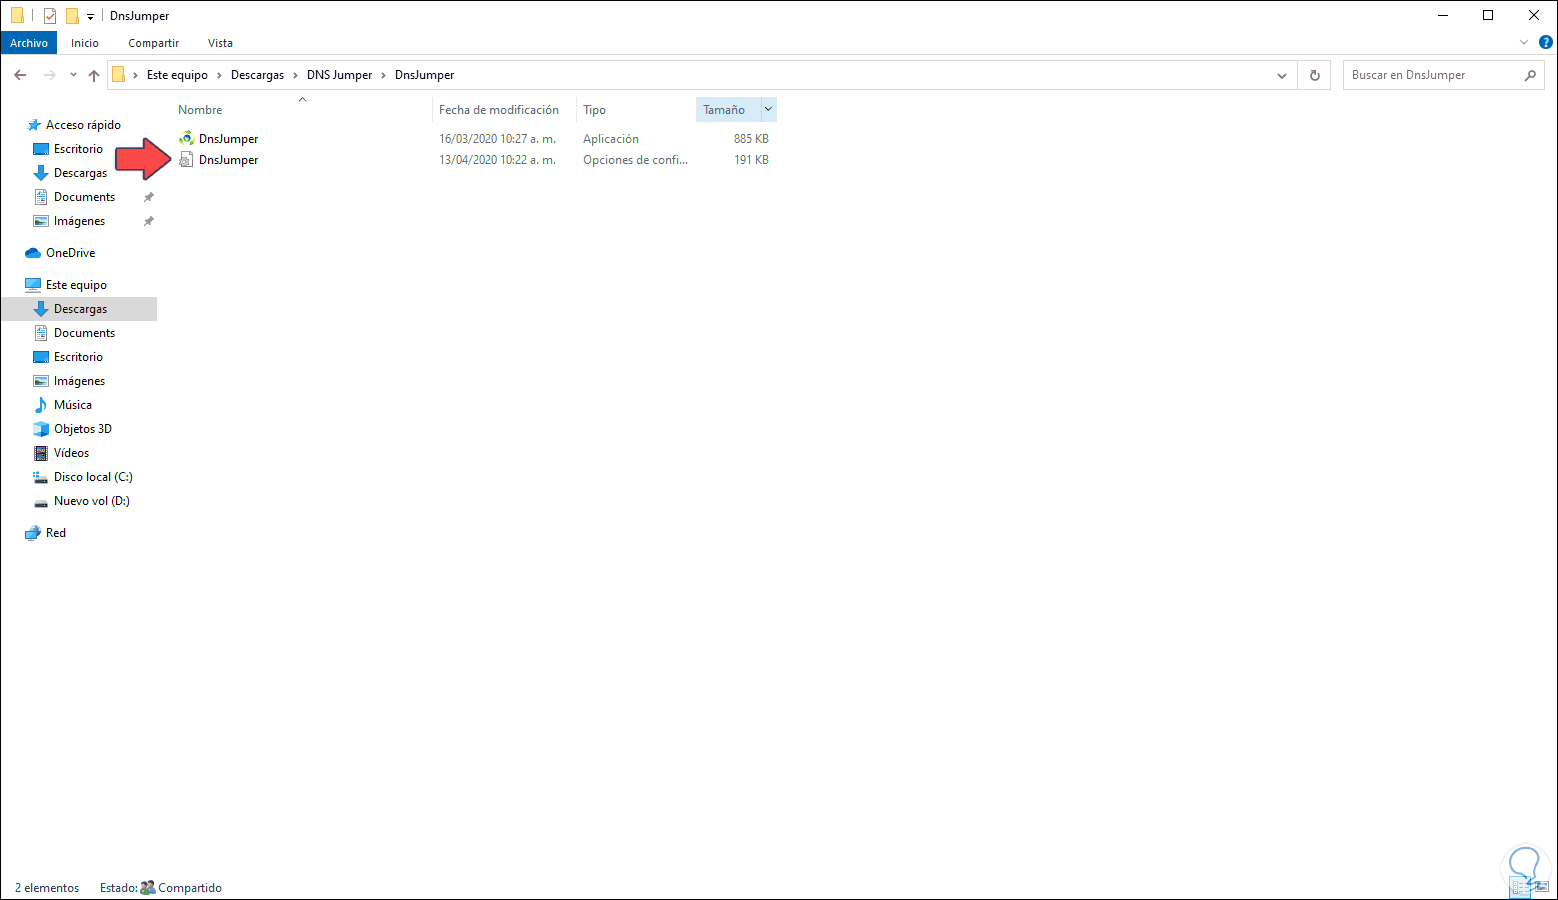The image size is (1558, 900).
Task: Go up one folder level
Action: (x=94, y=75)
